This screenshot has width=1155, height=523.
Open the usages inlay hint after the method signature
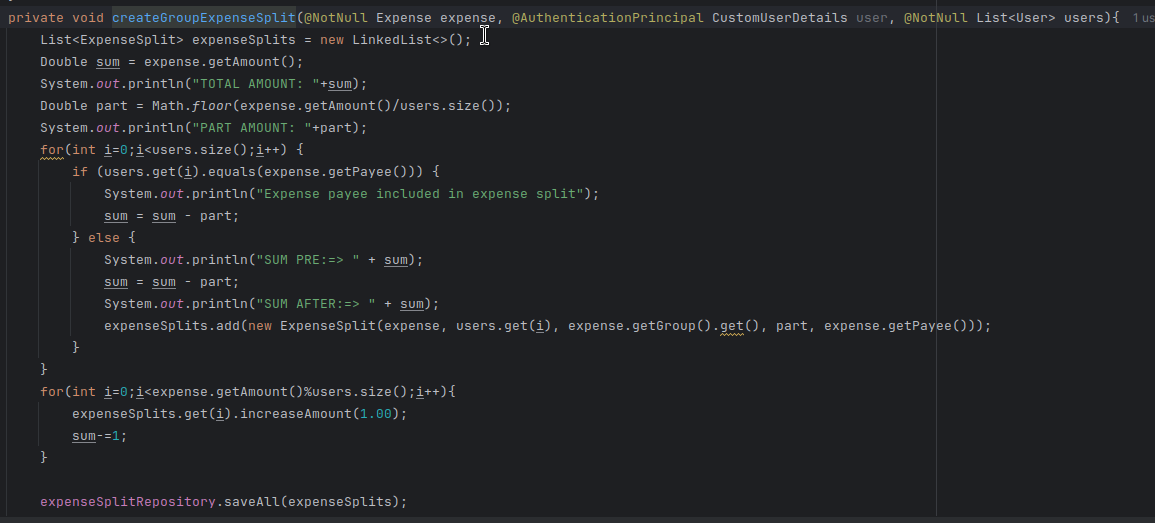tap(1142, 19)
